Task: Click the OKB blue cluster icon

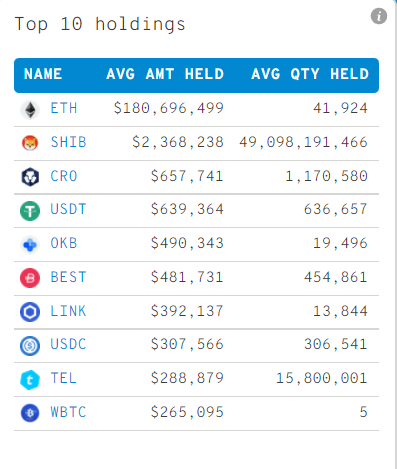Action: (30, 245)
